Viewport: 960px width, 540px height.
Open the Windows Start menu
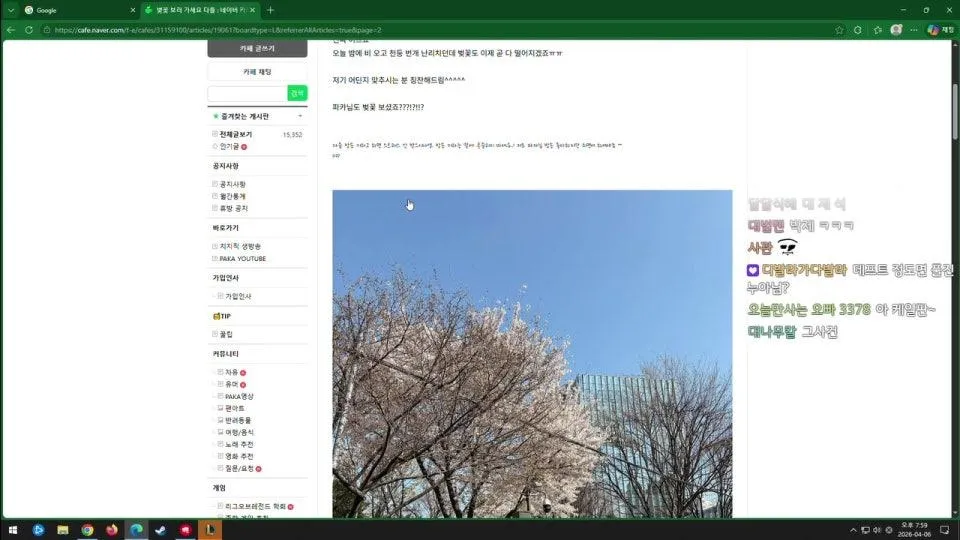click(13, 530)
